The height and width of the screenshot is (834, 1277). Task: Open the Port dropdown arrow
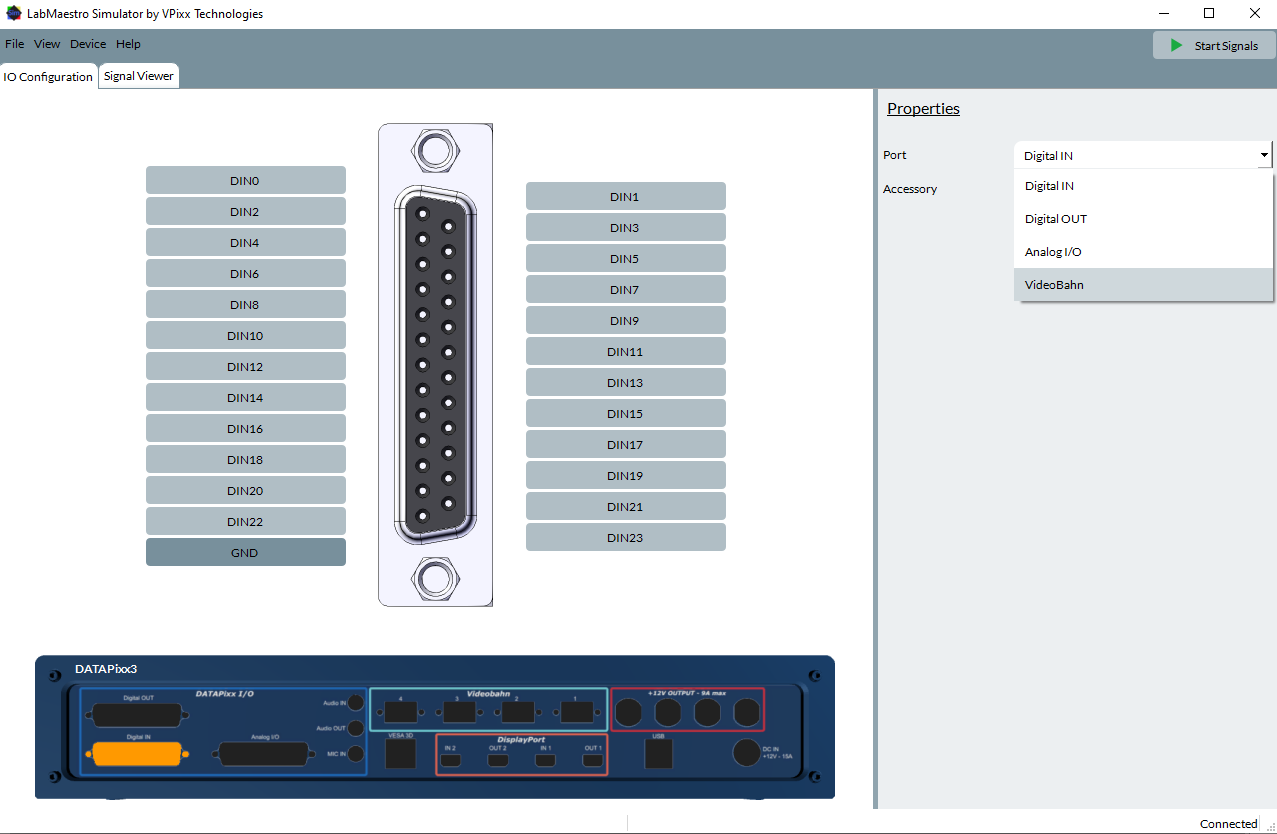[x=1264, y=156]
